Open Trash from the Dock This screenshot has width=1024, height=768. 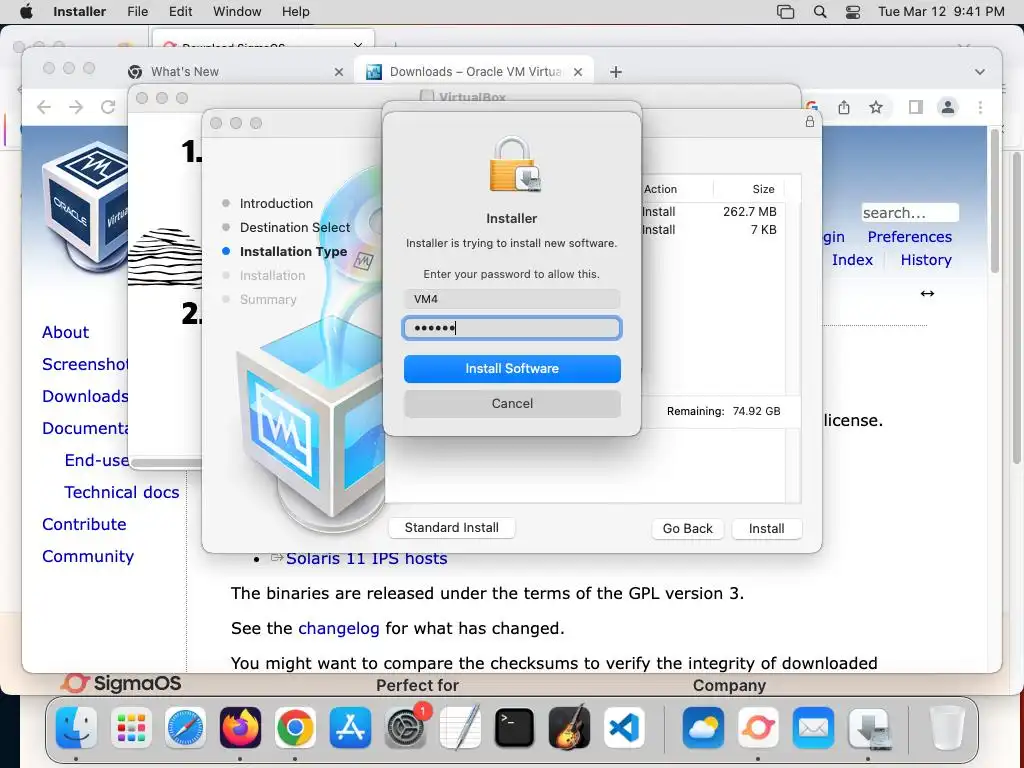pyautogui.click(x=947, y=727)
